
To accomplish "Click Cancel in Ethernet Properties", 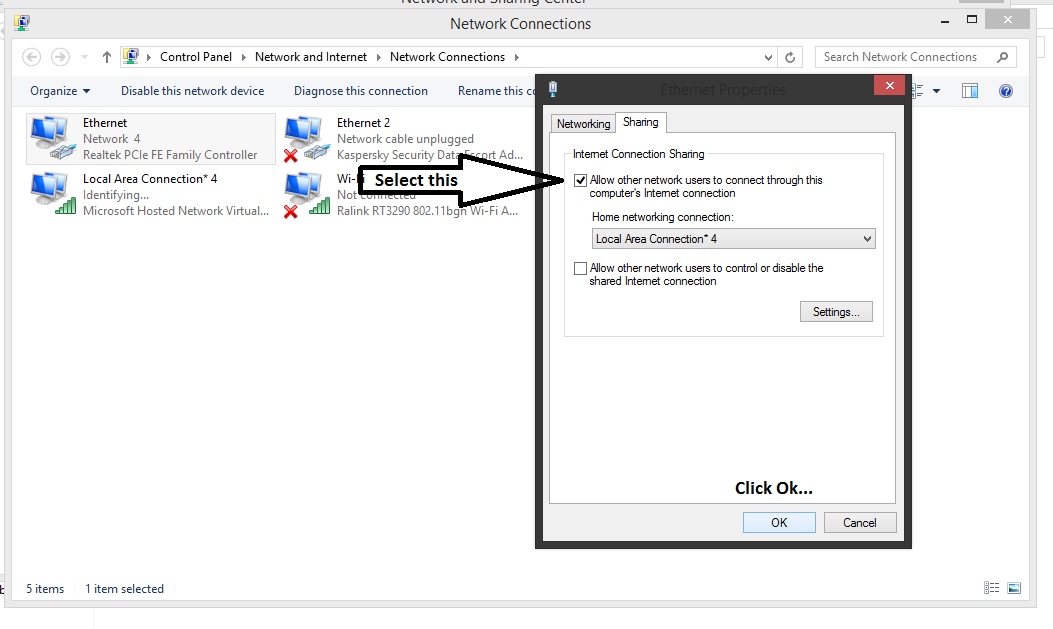I will click(x=860, y=522).
